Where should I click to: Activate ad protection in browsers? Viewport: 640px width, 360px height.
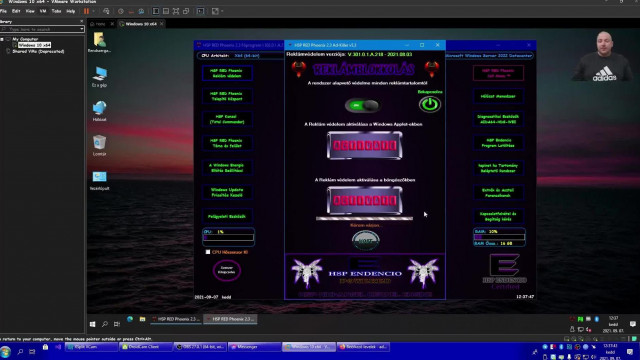coord(364,200)
